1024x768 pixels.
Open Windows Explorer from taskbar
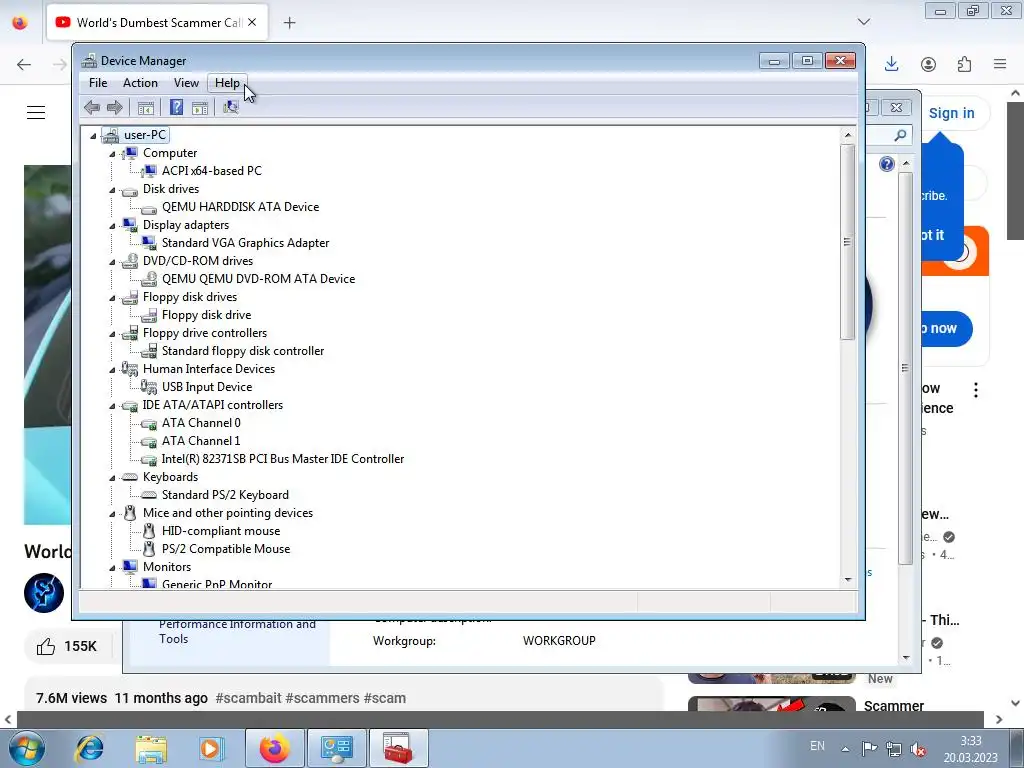point(151,749)
